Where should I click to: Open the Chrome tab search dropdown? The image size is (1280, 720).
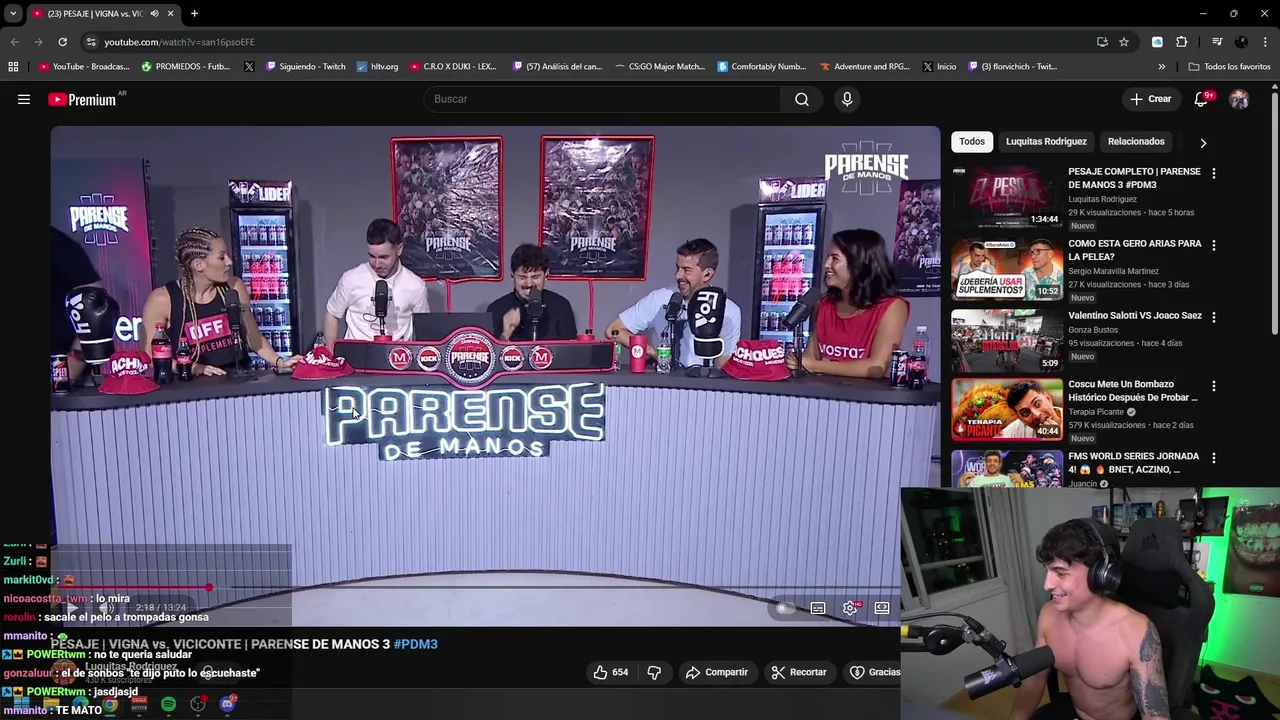pos(13,14)
